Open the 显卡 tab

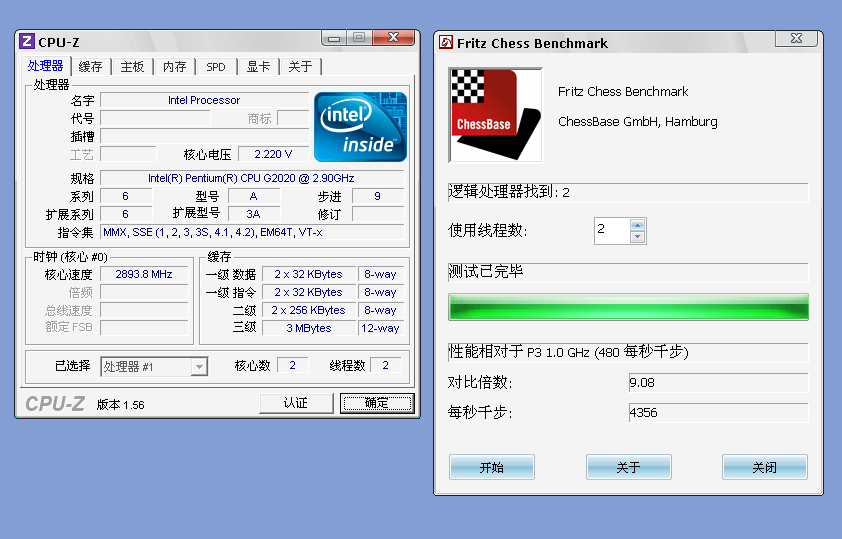tap(258, 67)
